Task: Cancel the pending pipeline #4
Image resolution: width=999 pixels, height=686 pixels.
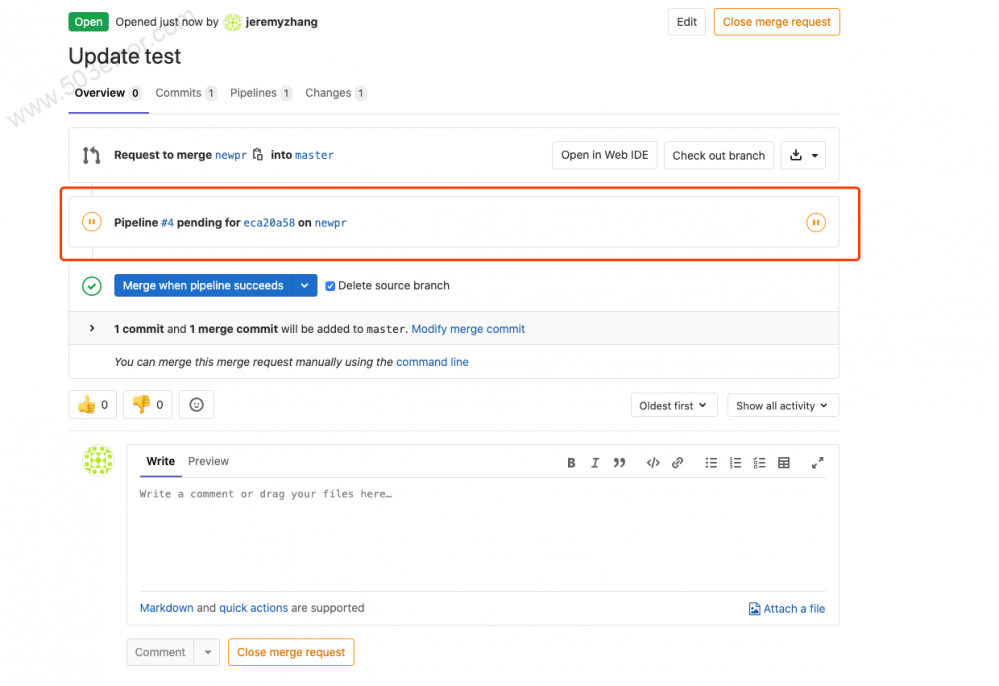Action: tap(815, 222)
